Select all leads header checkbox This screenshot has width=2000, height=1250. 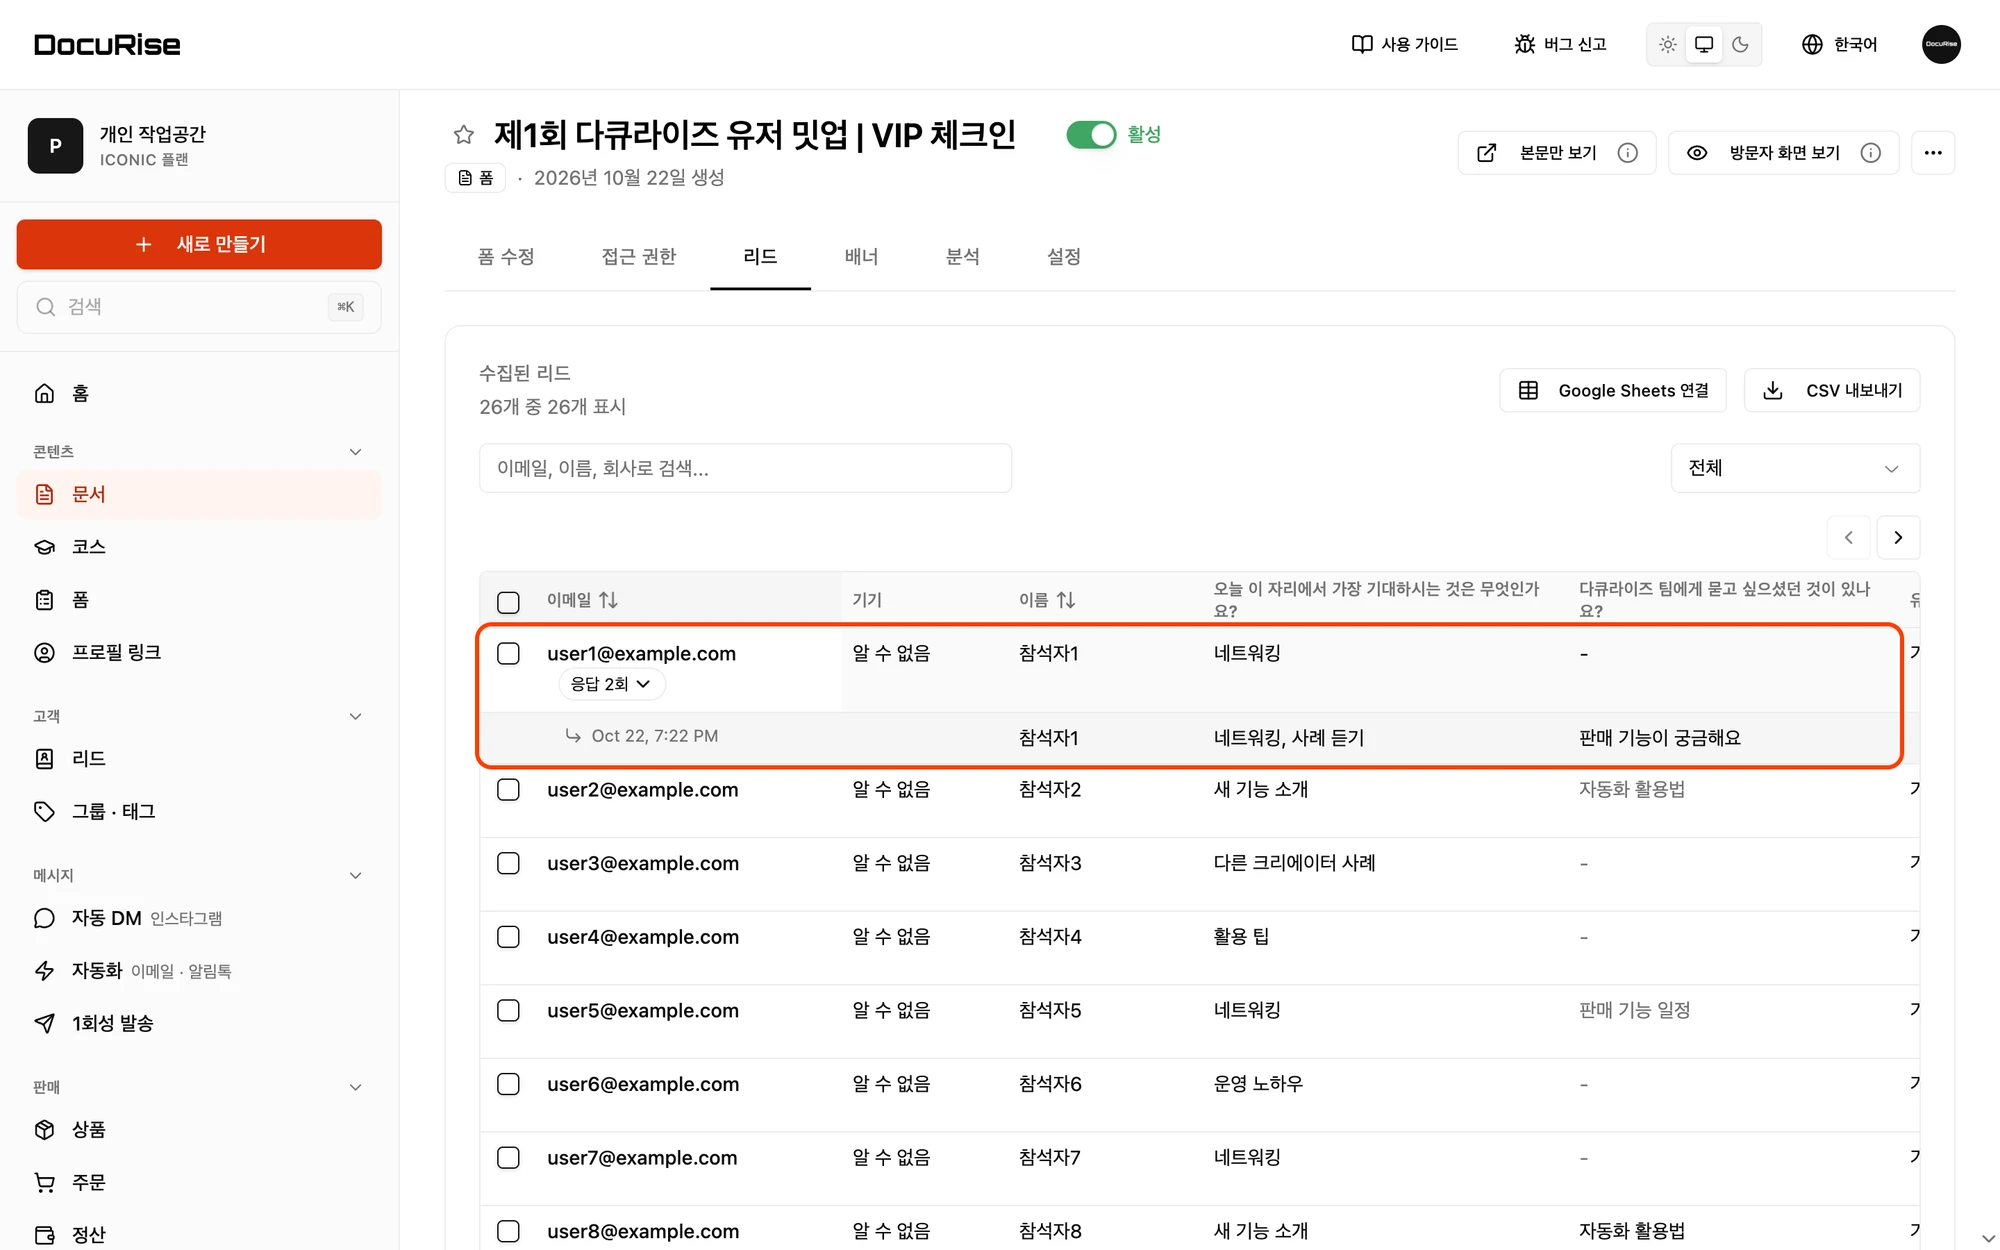point(508,602)
